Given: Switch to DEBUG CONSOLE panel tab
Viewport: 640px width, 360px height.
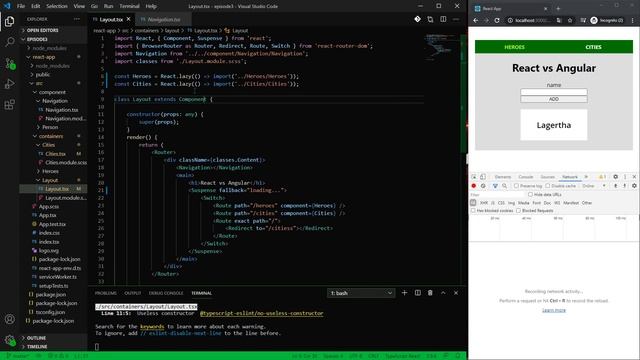Looking at the screenshot, I should point(166,293).
